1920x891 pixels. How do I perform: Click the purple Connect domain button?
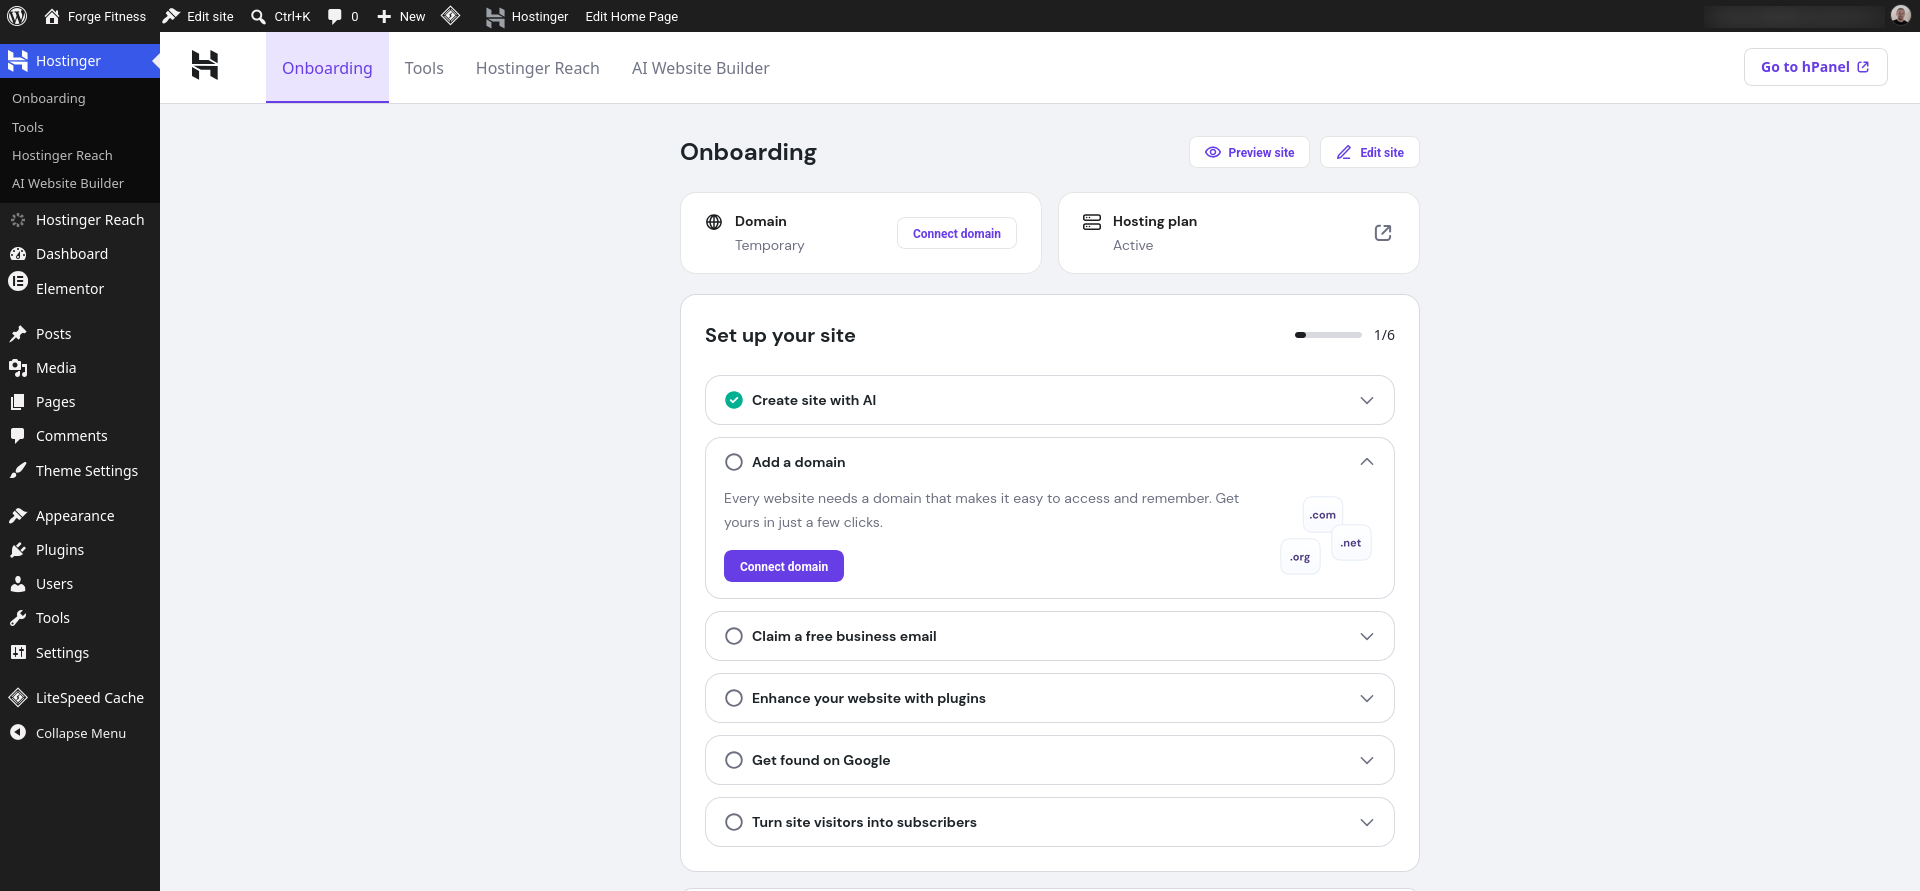[784, 566]
